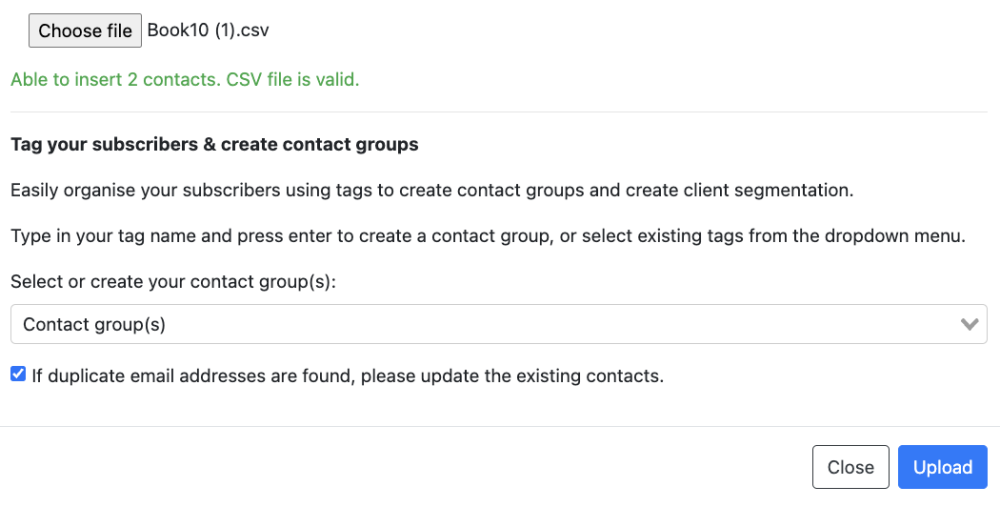Click the chevron arrow of the contact group dropdown
The image size is (1000, 507).
tap(968, 324)
